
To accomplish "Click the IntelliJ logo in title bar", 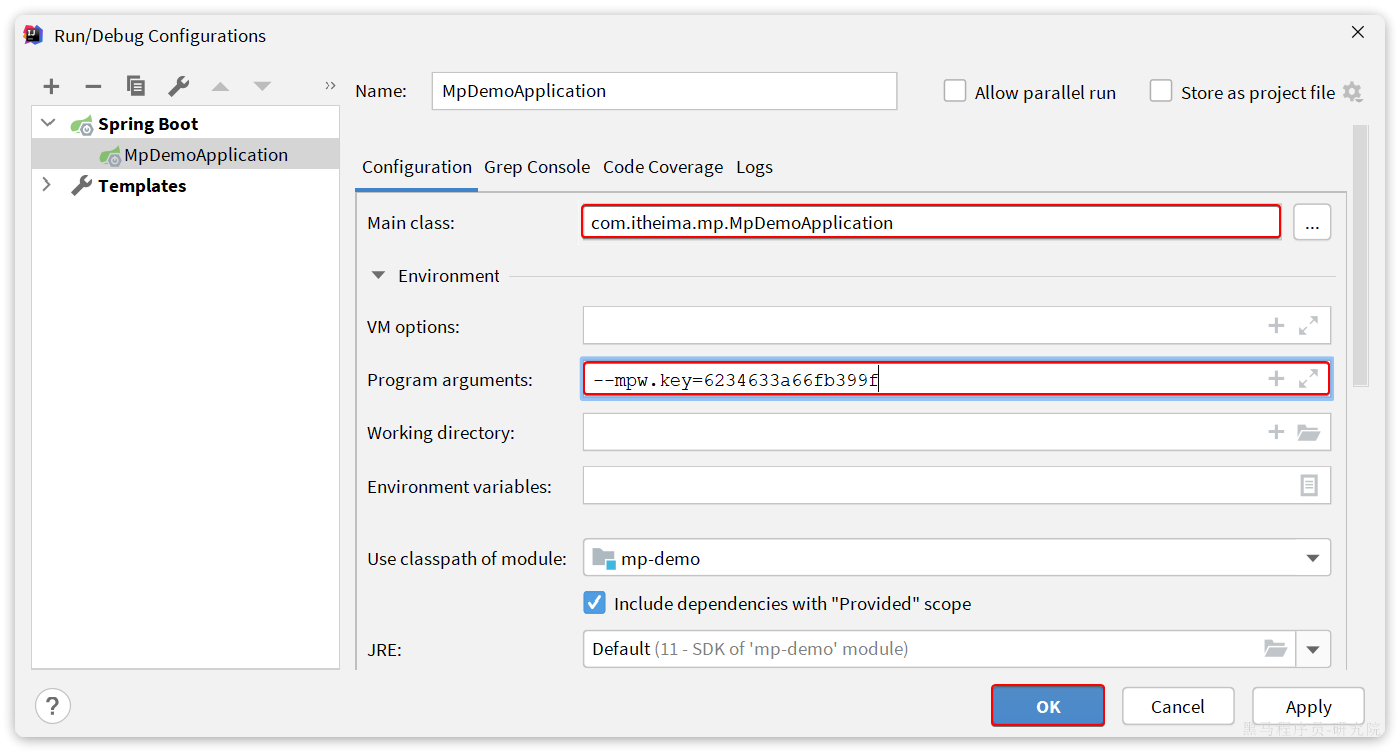I will [33, 35].
